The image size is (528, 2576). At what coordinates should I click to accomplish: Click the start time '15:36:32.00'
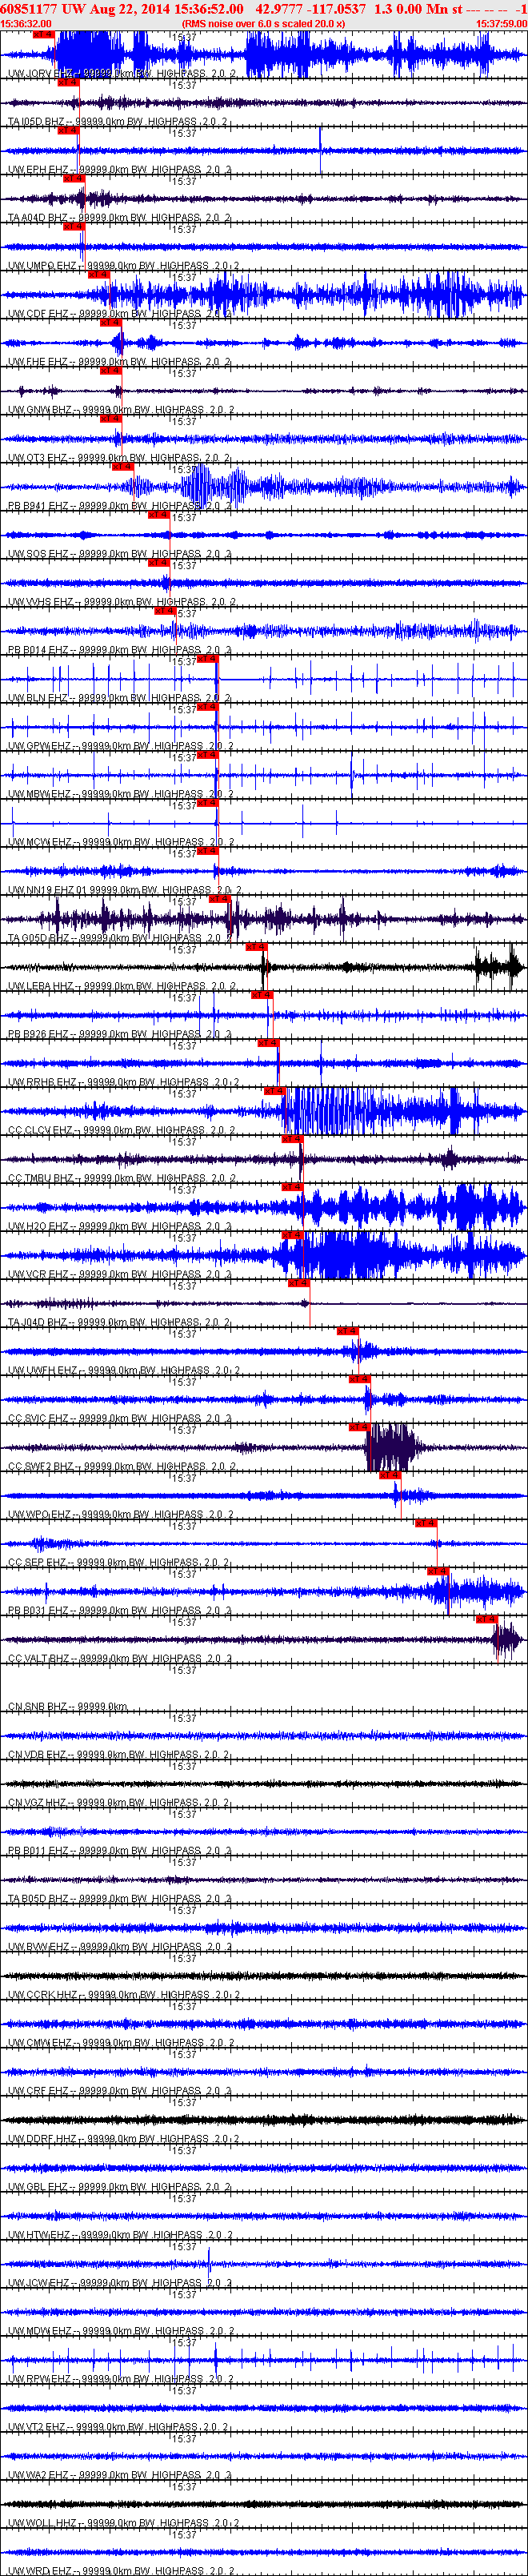coord(26,23)
